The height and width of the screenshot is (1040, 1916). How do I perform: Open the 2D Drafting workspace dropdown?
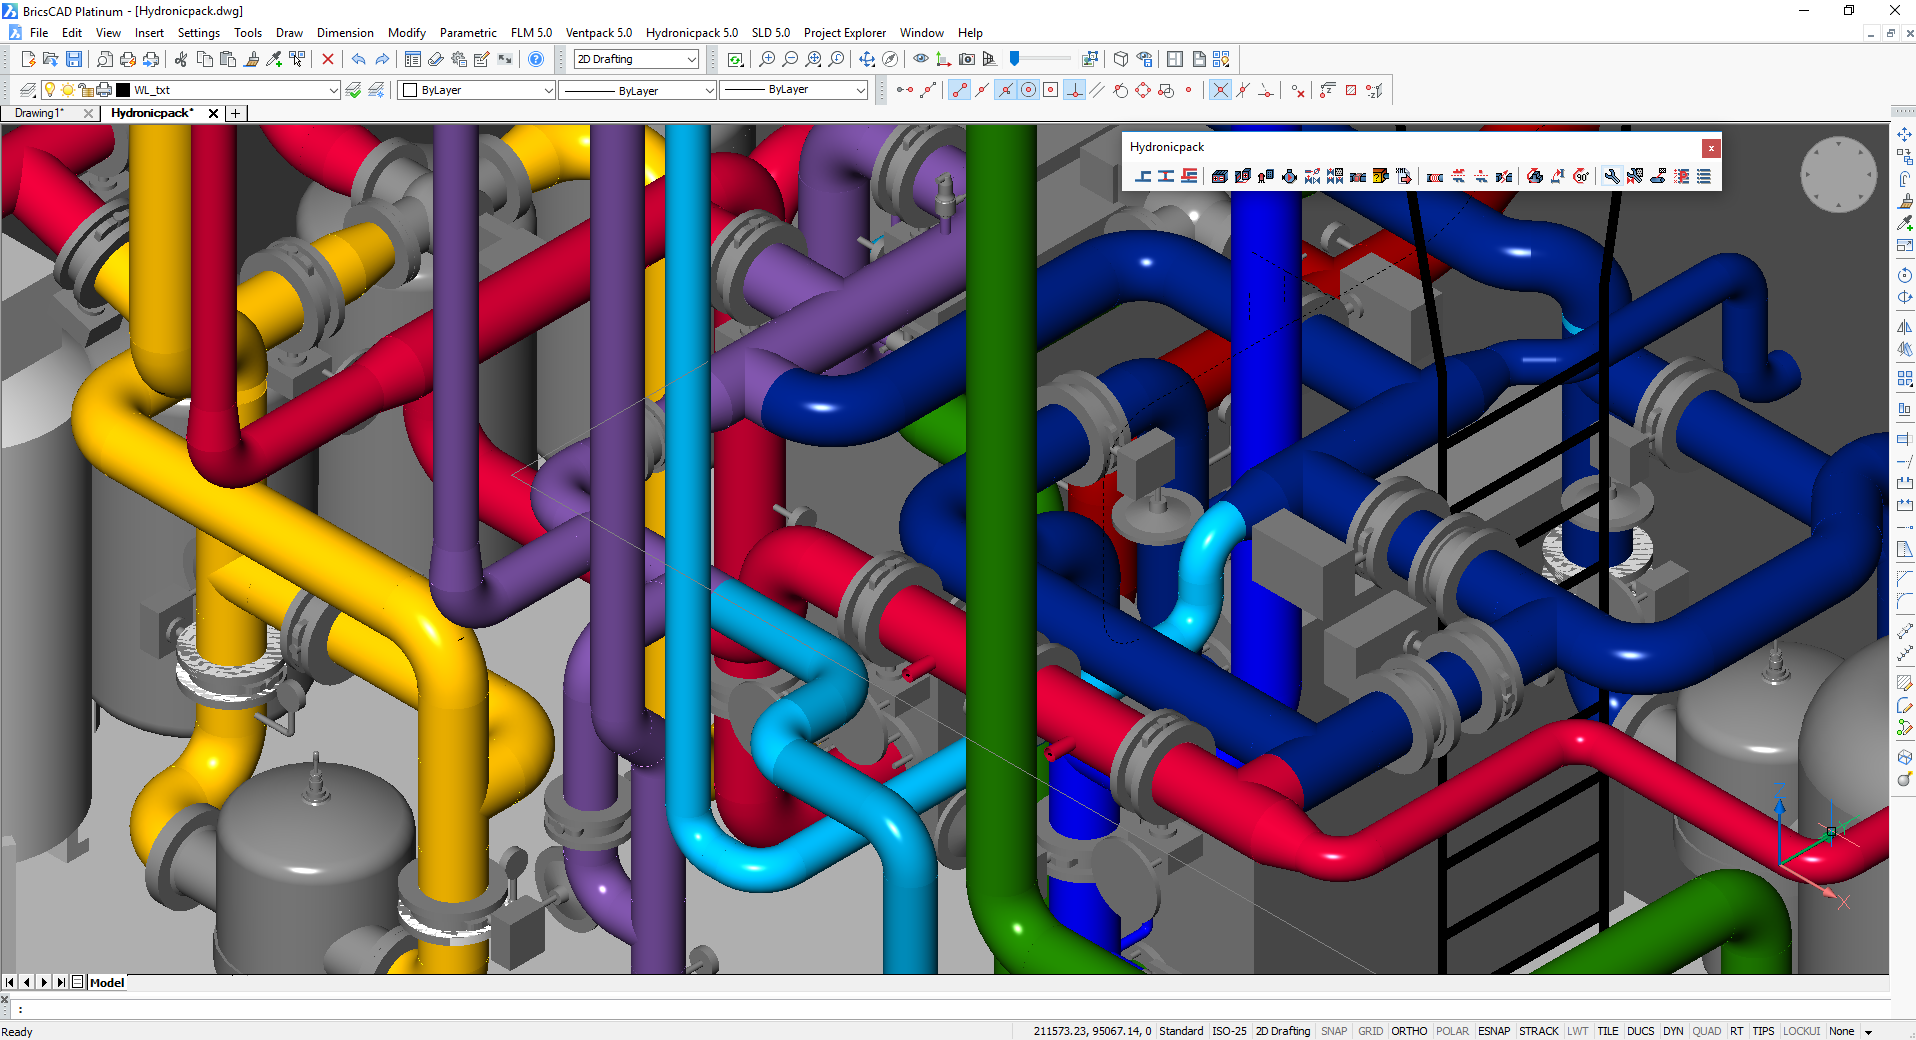coord(691,60)
